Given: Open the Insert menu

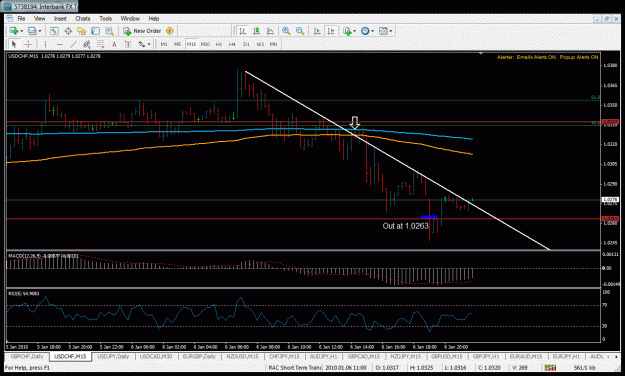Looking at the screenshot, I should click(61, 18).
